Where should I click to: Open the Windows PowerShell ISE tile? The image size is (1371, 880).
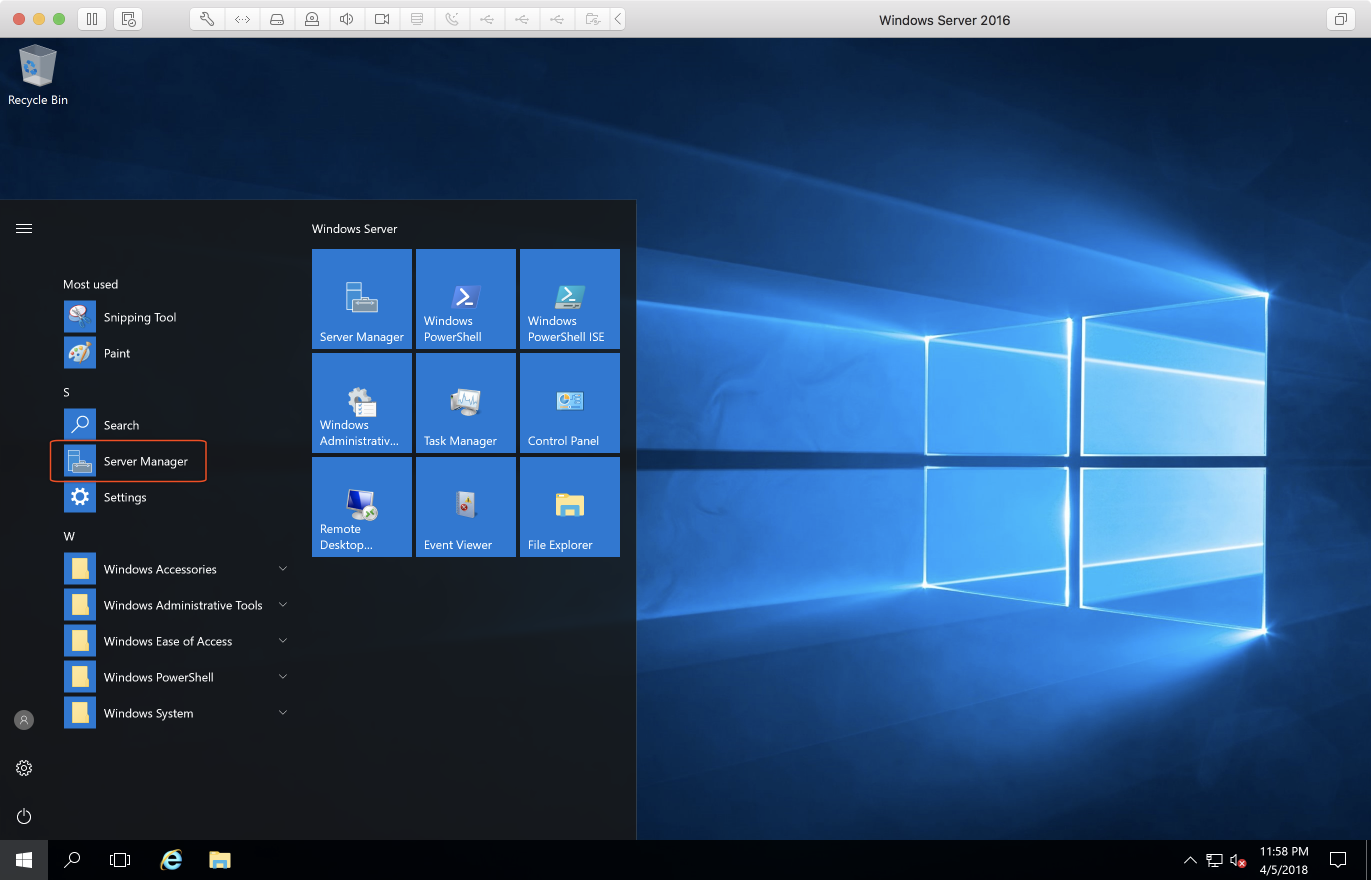(x=569, y=298)
